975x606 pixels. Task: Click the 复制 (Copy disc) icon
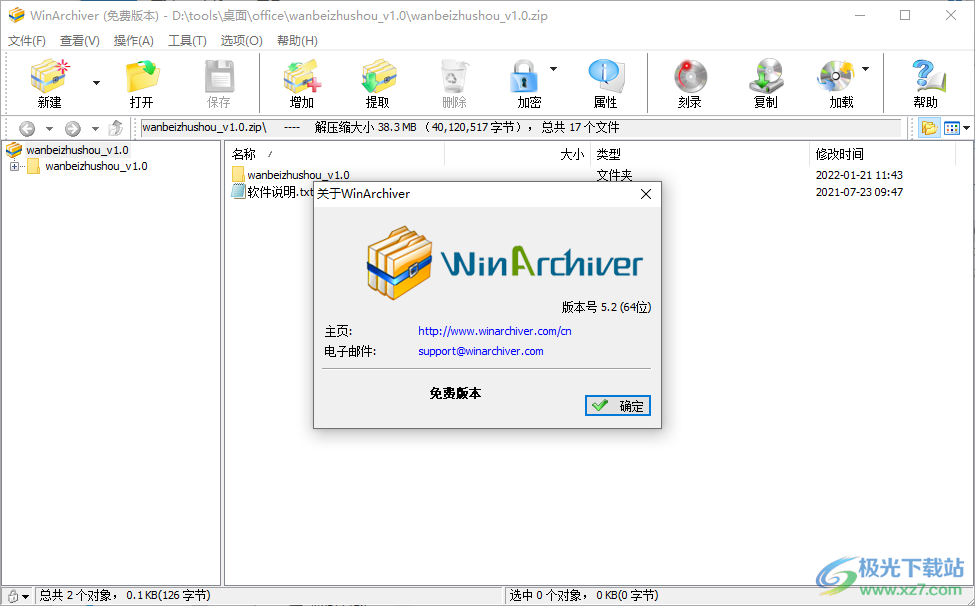[x=766, y=76]
